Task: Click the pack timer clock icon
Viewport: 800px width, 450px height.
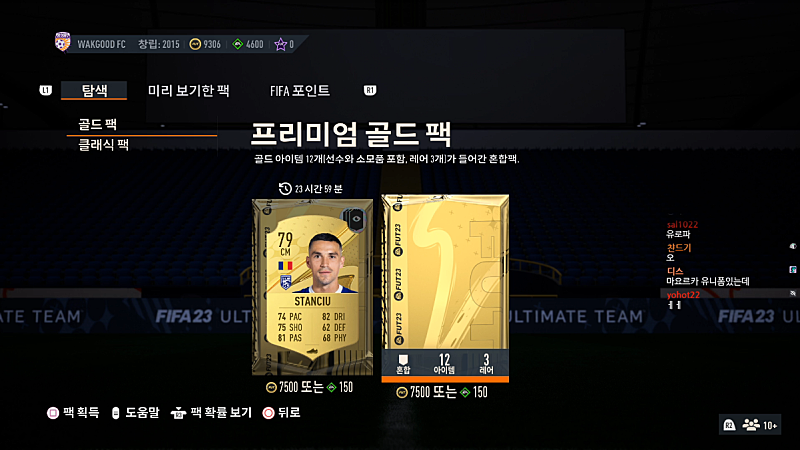Action: pos(285,189)
